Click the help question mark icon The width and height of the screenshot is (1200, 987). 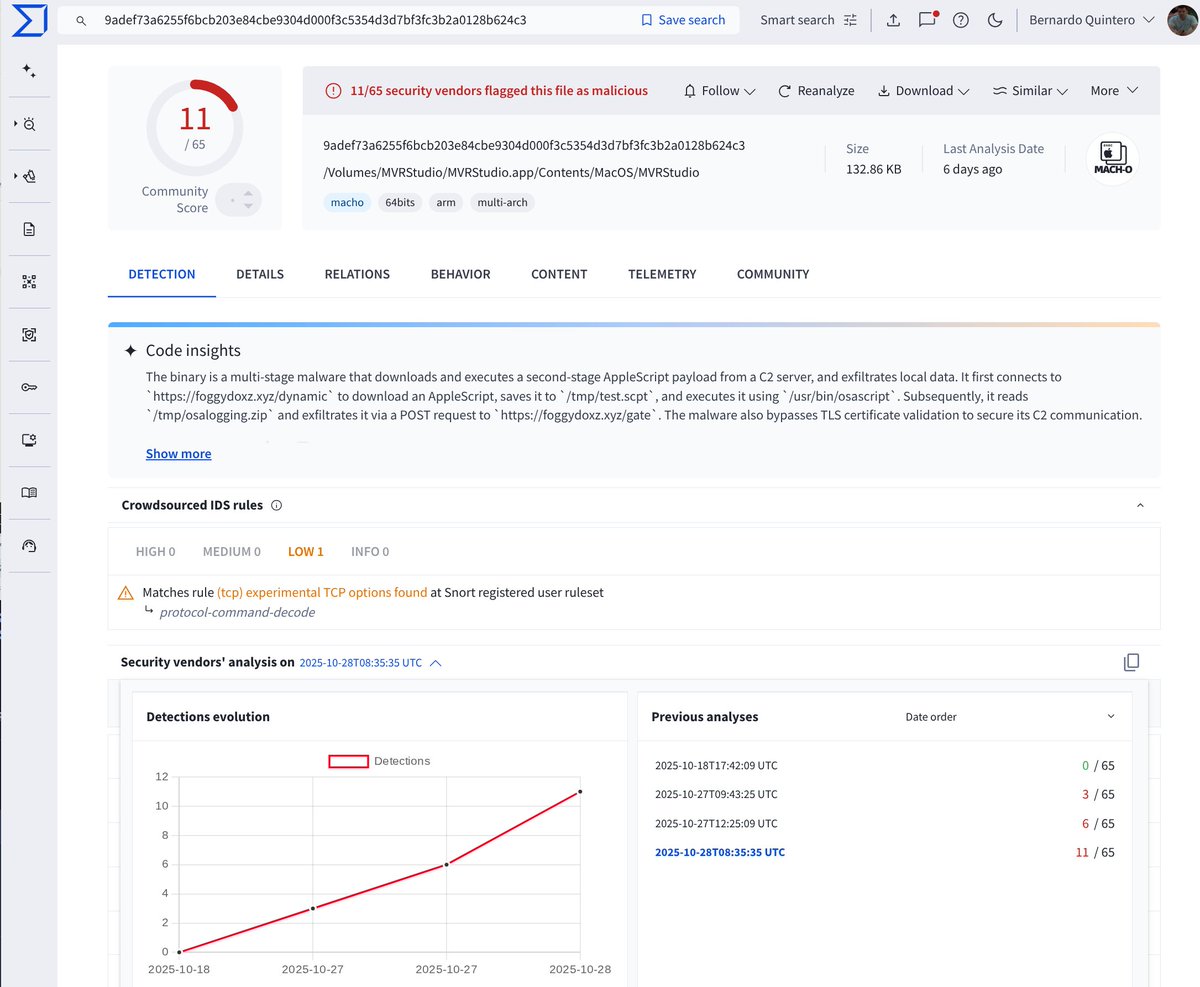click(x=961, y=20)
